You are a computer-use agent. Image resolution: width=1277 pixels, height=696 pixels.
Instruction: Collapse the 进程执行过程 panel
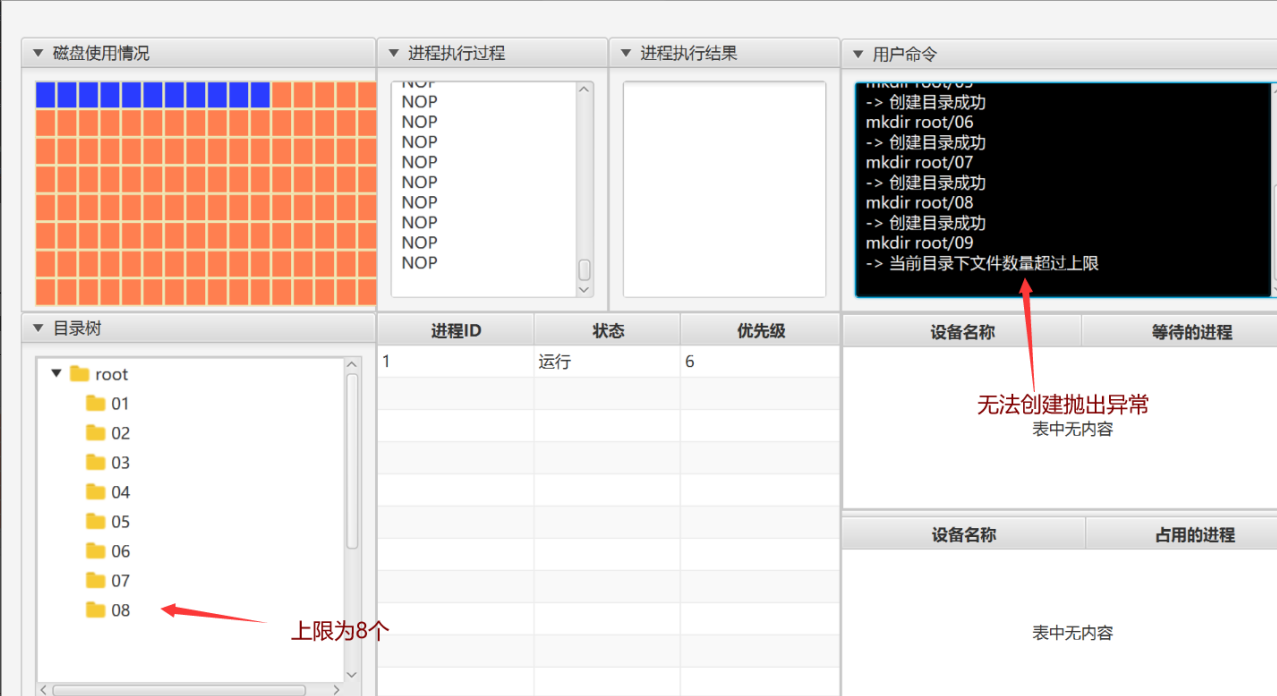click(393, 53)
